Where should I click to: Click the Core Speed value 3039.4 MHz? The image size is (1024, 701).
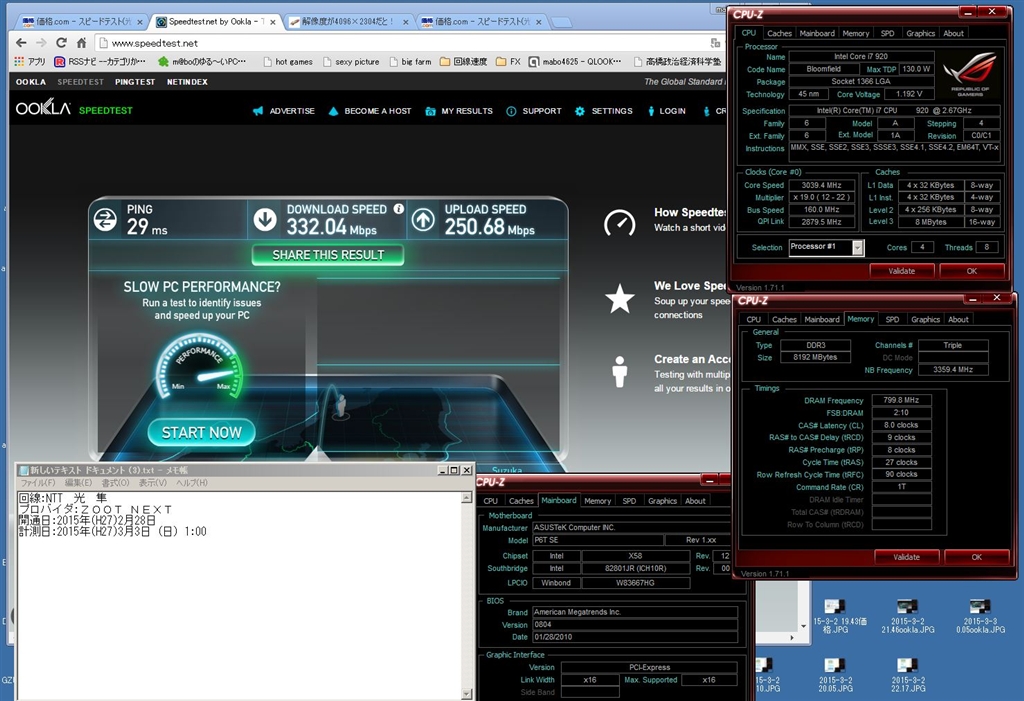pos(822,185)
